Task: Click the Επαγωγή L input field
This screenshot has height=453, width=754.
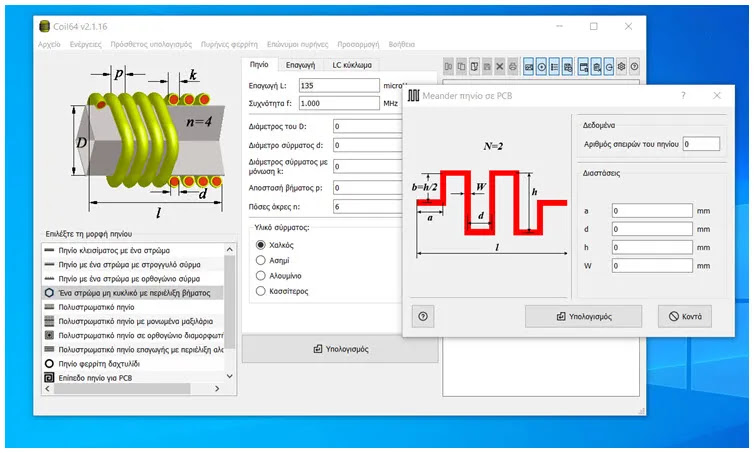Action: (x=339, y=86)
